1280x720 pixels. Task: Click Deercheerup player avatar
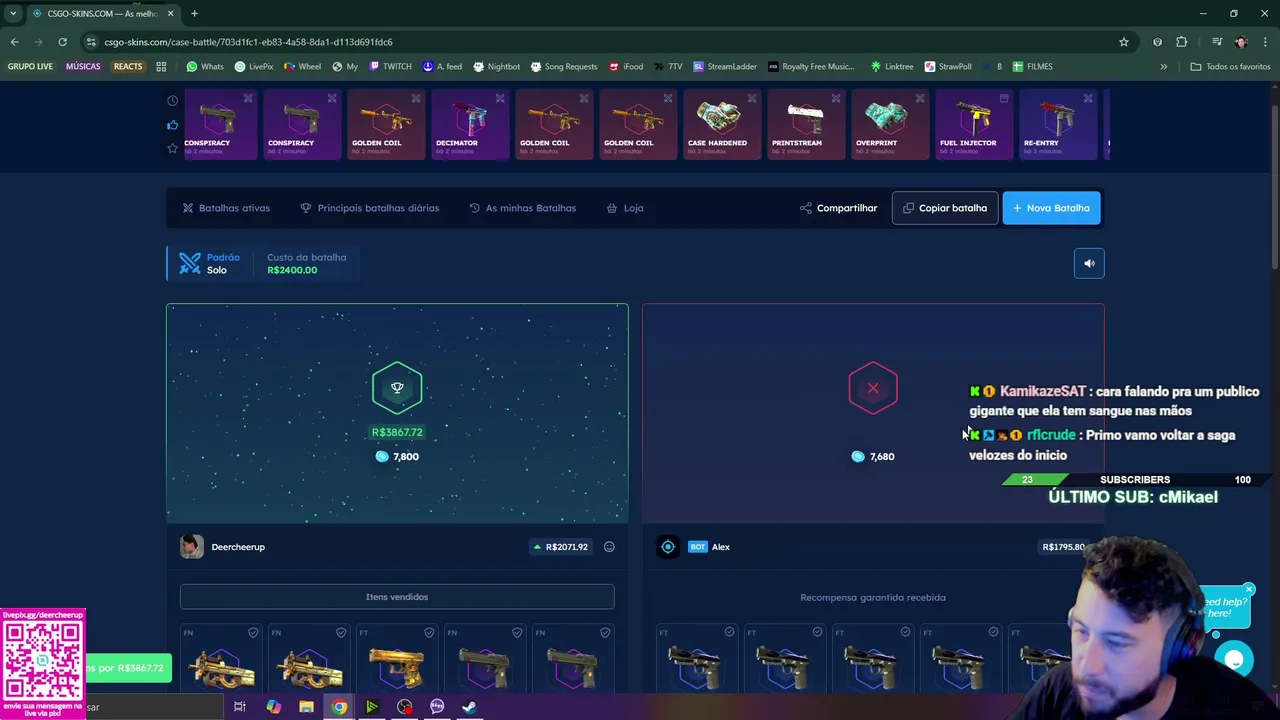(x=192, y=547)
